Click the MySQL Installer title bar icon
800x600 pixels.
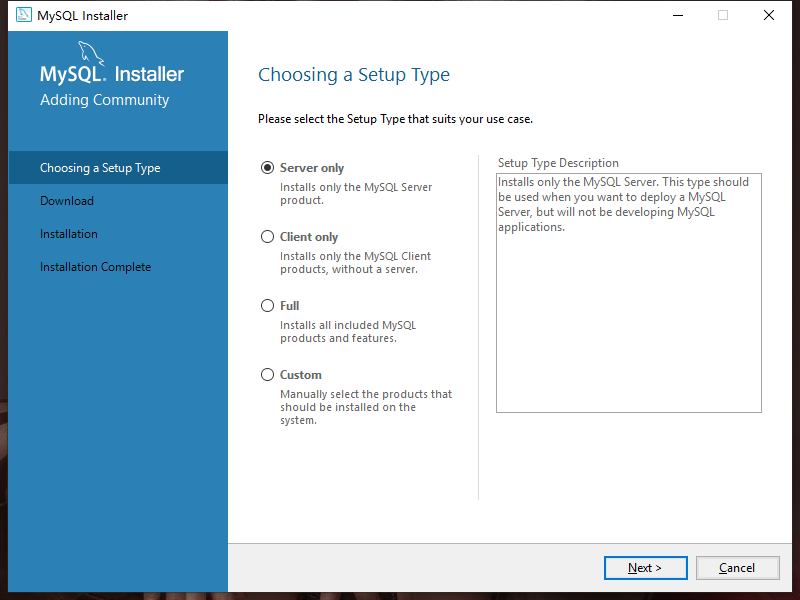(x=23, y=15)
